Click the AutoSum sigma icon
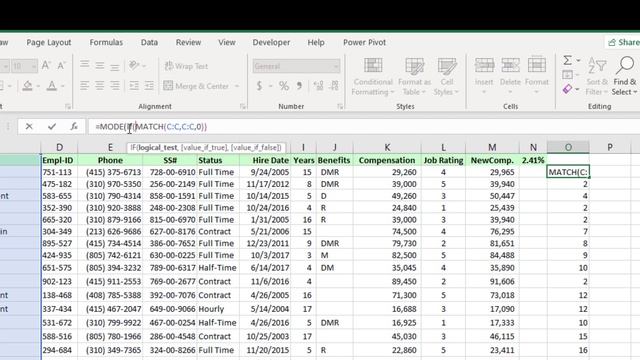Image resolution: width=640 pixels, height=360 pixels. [567, 60]
